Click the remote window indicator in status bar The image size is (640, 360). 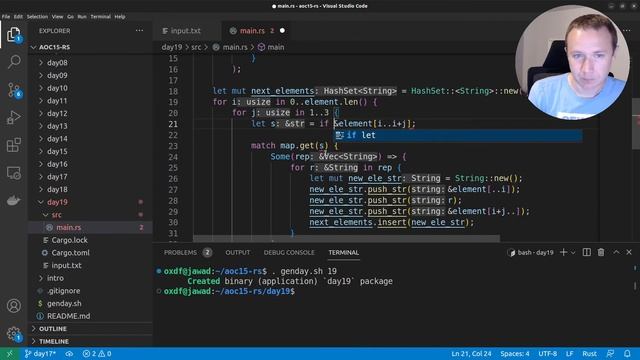click(x=9, y=353)
